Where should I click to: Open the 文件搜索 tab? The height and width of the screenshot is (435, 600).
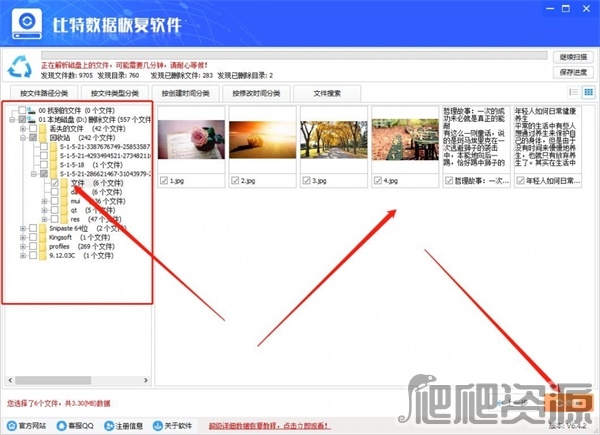tap(327, 93)
